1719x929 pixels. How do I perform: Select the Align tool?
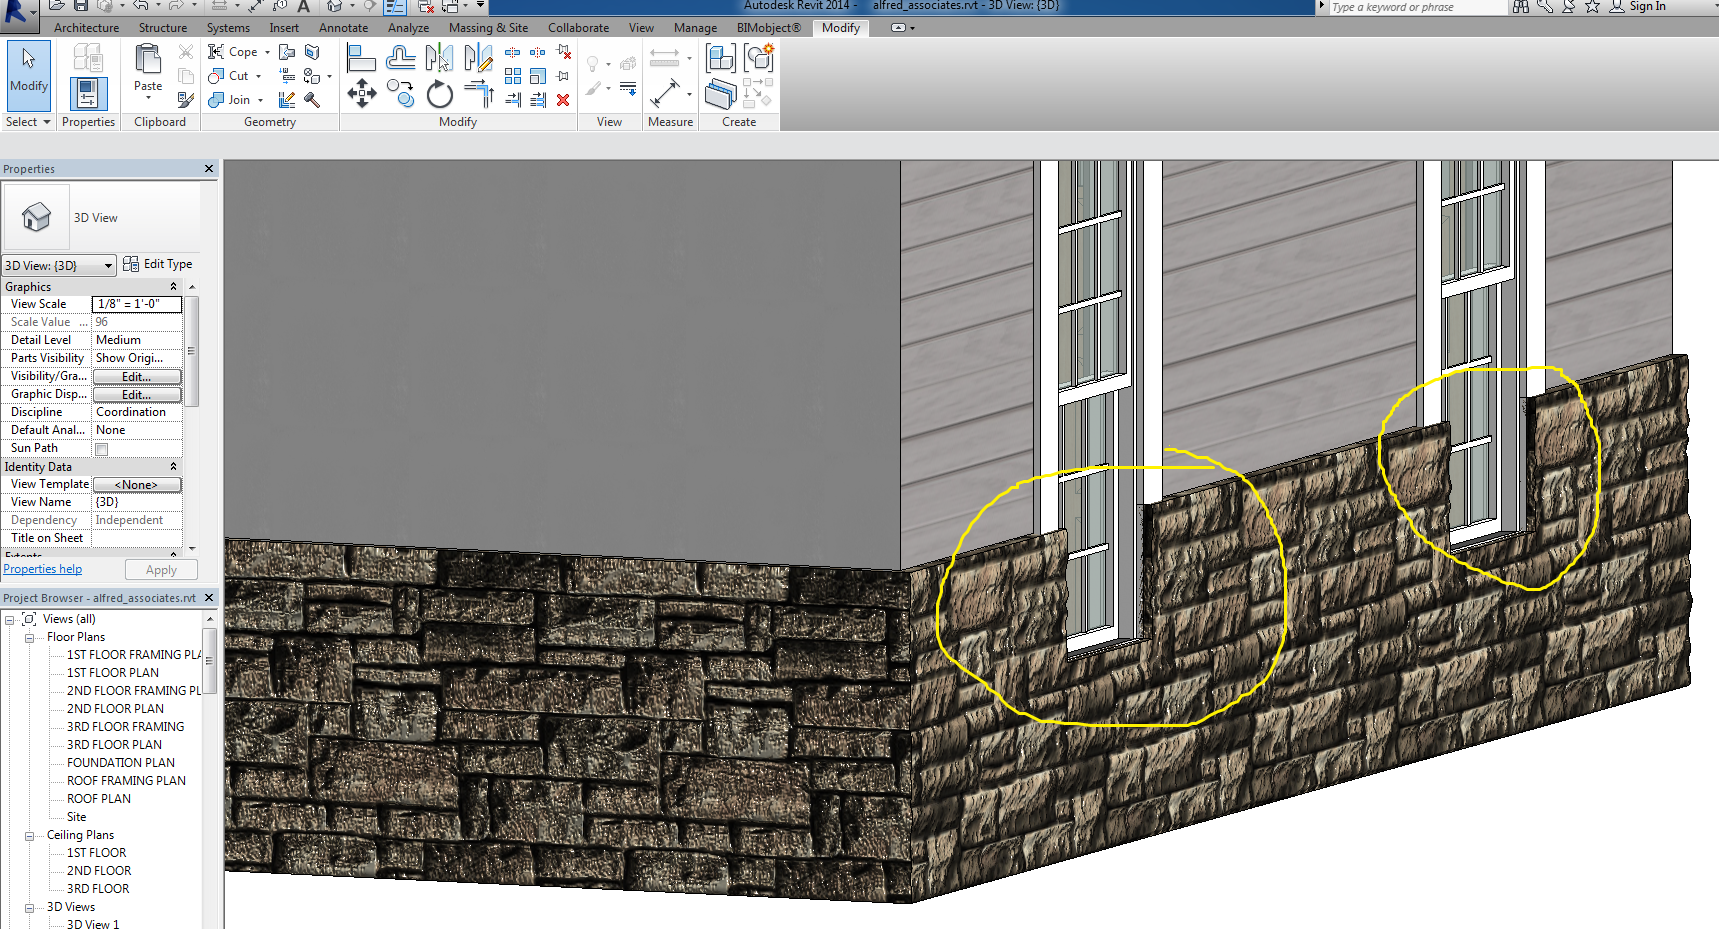(x=361, y=57)
